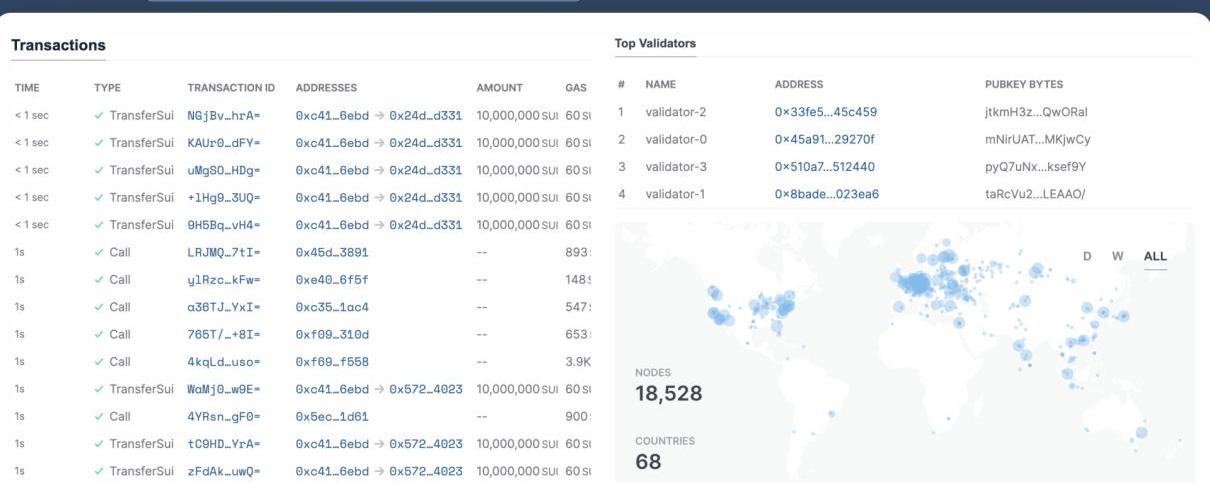Open transaction 4kqLd_uso= details
The width and height of the screenshot is (1210, 483).
tap(223, 362)
